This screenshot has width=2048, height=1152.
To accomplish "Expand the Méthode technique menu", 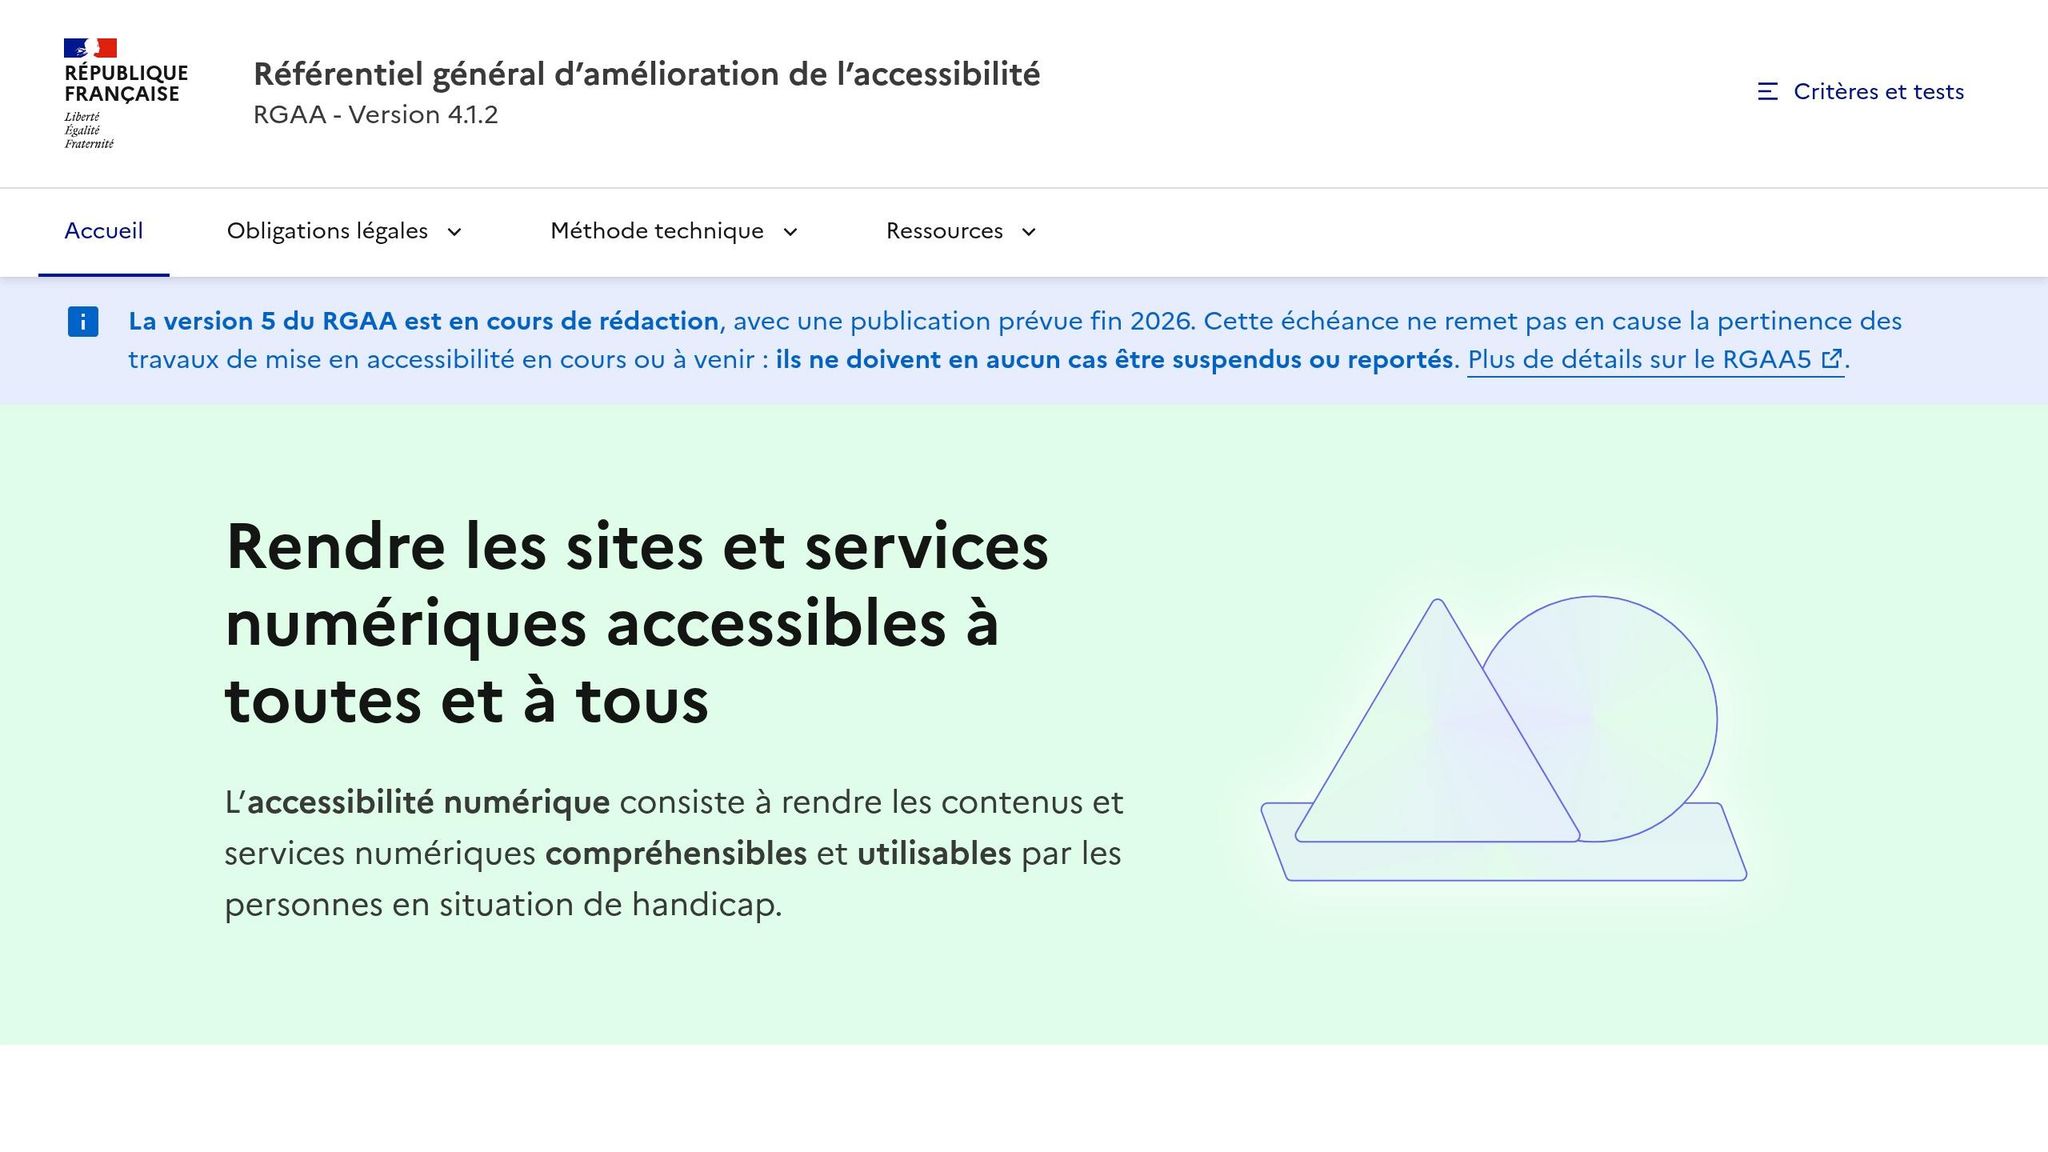I will (656, 231).
